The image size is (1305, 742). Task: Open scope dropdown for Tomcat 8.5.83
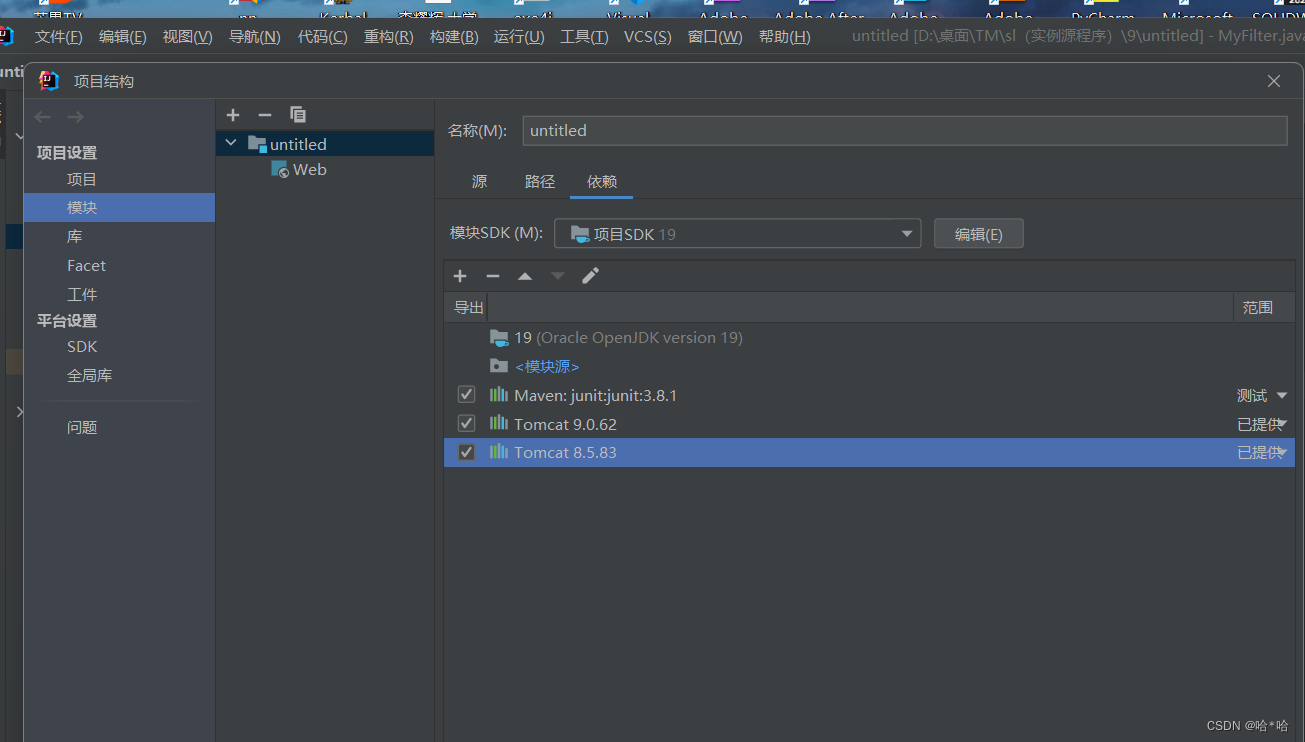(1282, 452)
